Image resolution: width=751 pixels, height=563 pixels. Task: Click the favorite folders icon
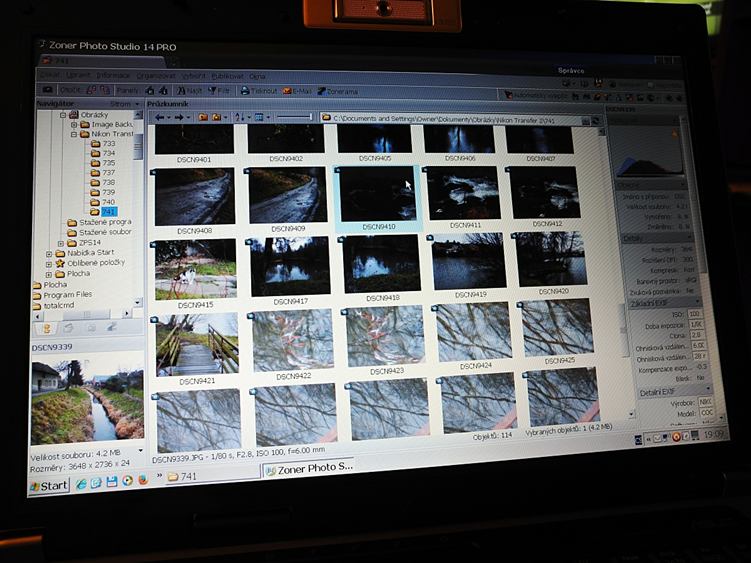click(216, 117)
